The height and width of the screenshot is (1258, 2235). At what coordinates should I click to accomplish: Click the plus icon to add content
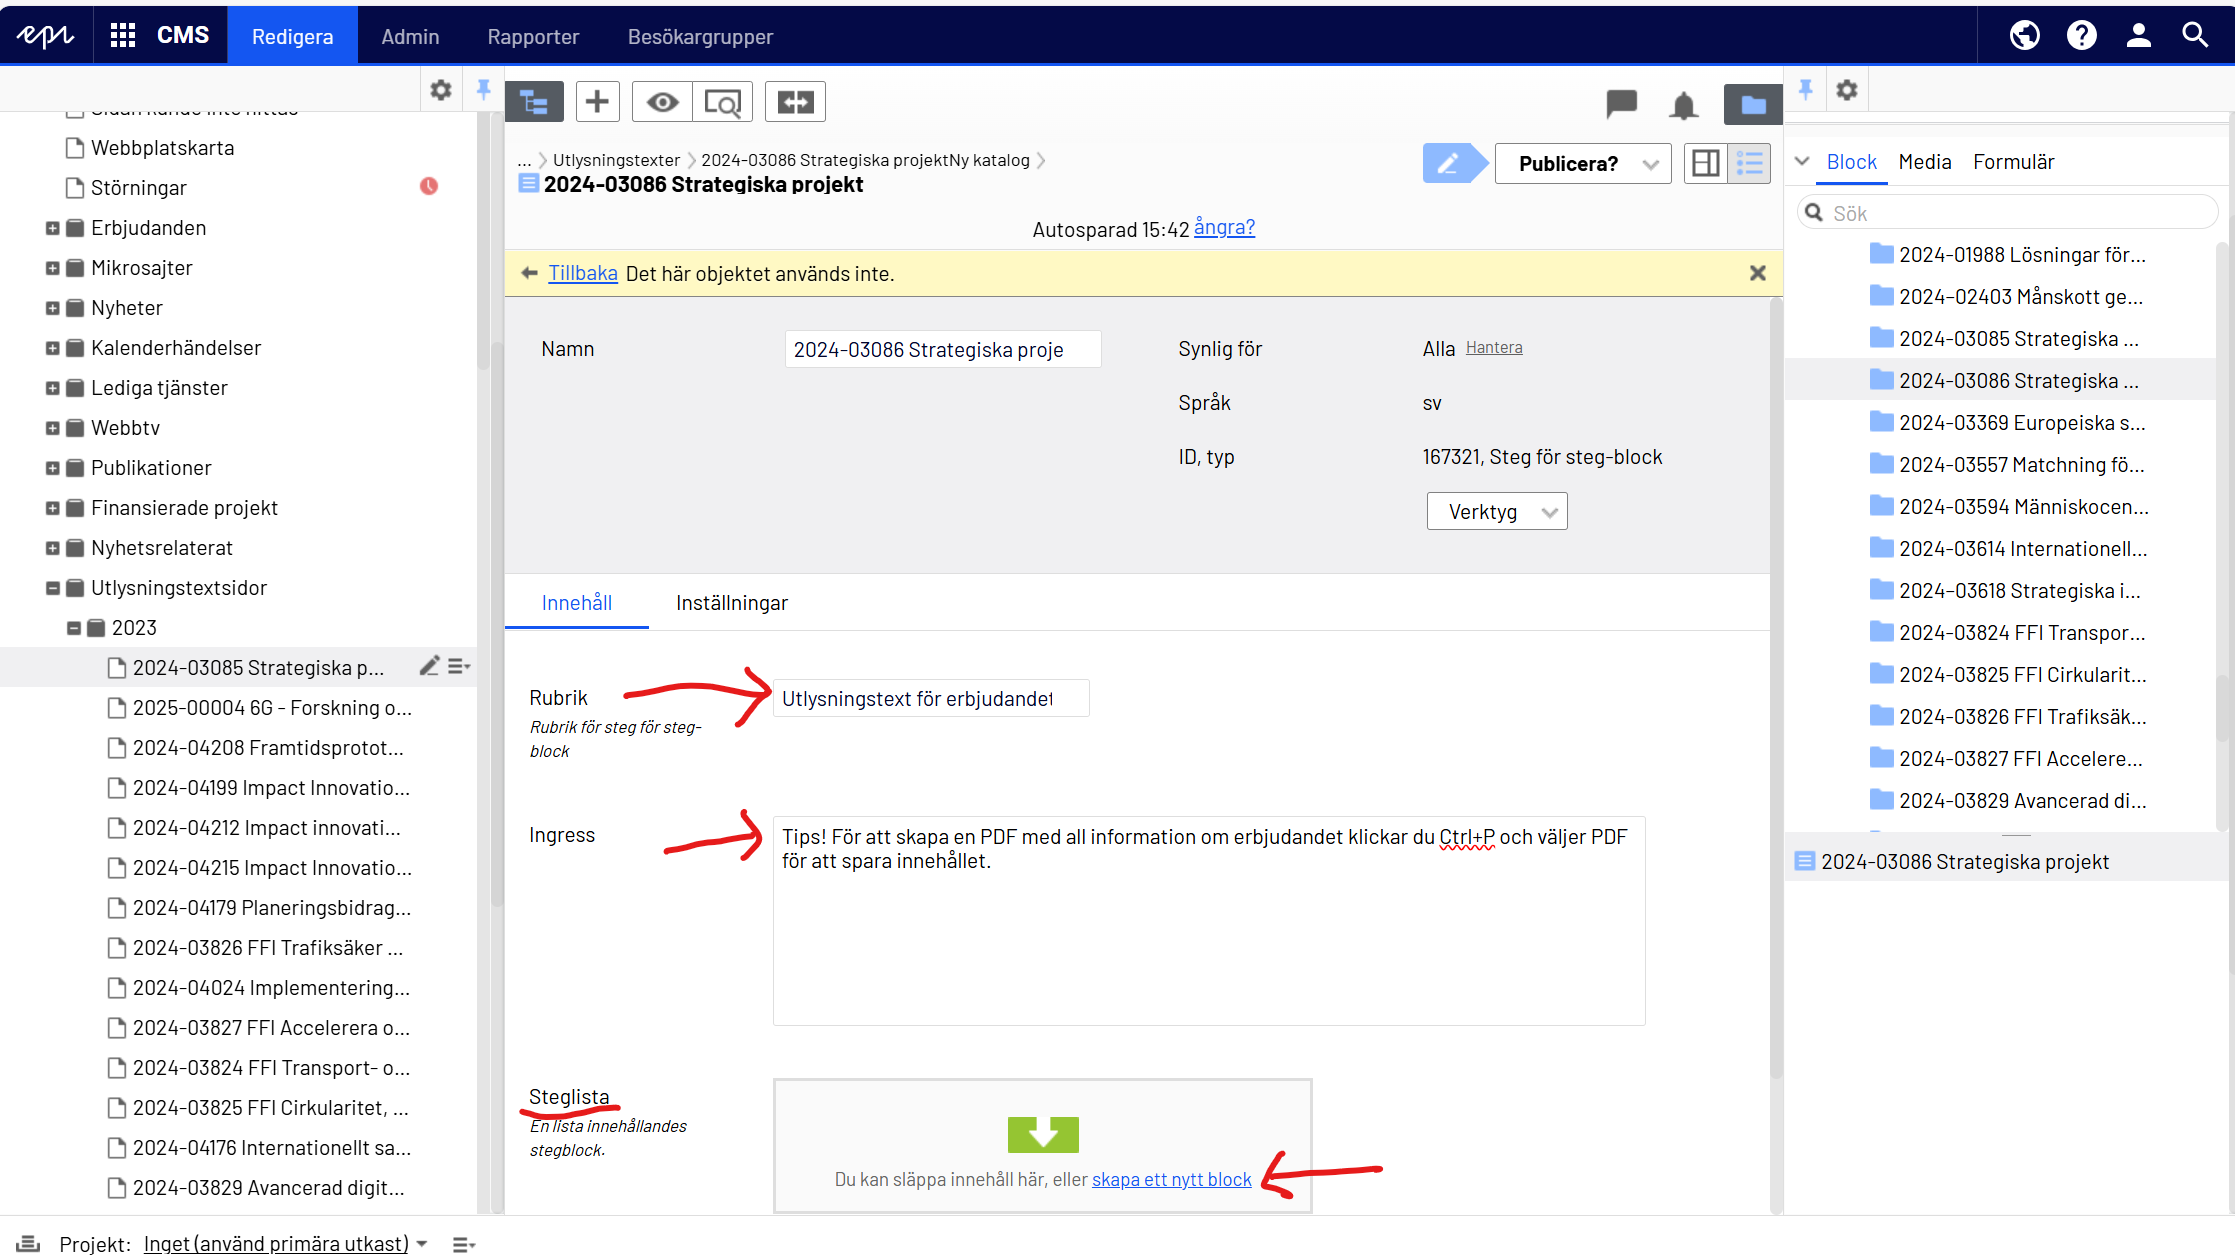(x=597, y=102)
